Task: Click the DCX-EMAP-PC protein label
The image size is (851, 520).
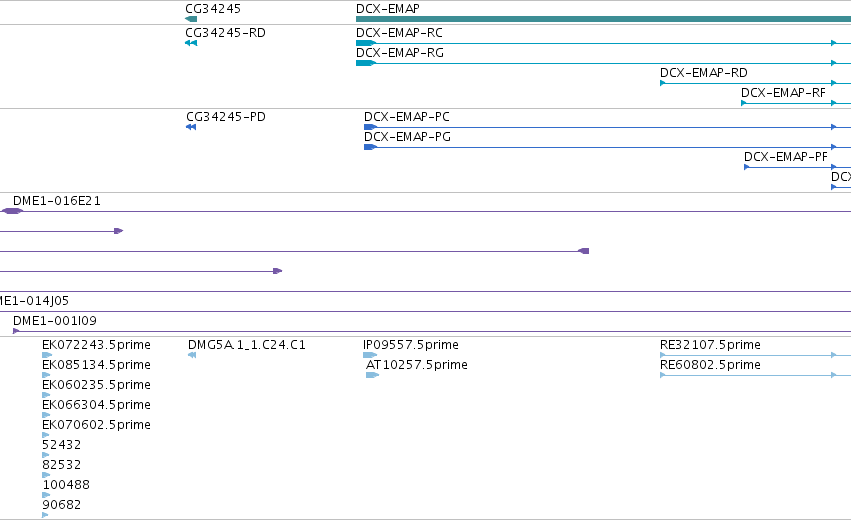Action: click(x=407, y=117)
